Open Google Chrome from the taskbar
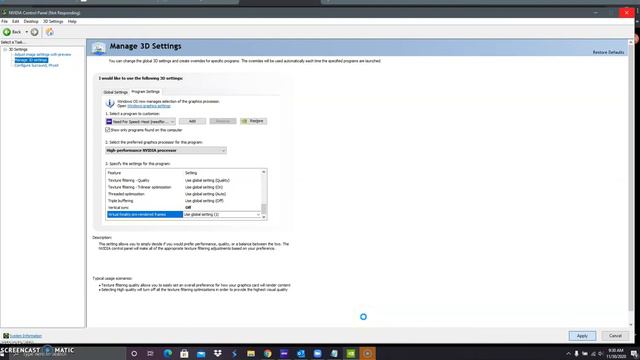The image size is (640, 360). click(x=267, y=353)
